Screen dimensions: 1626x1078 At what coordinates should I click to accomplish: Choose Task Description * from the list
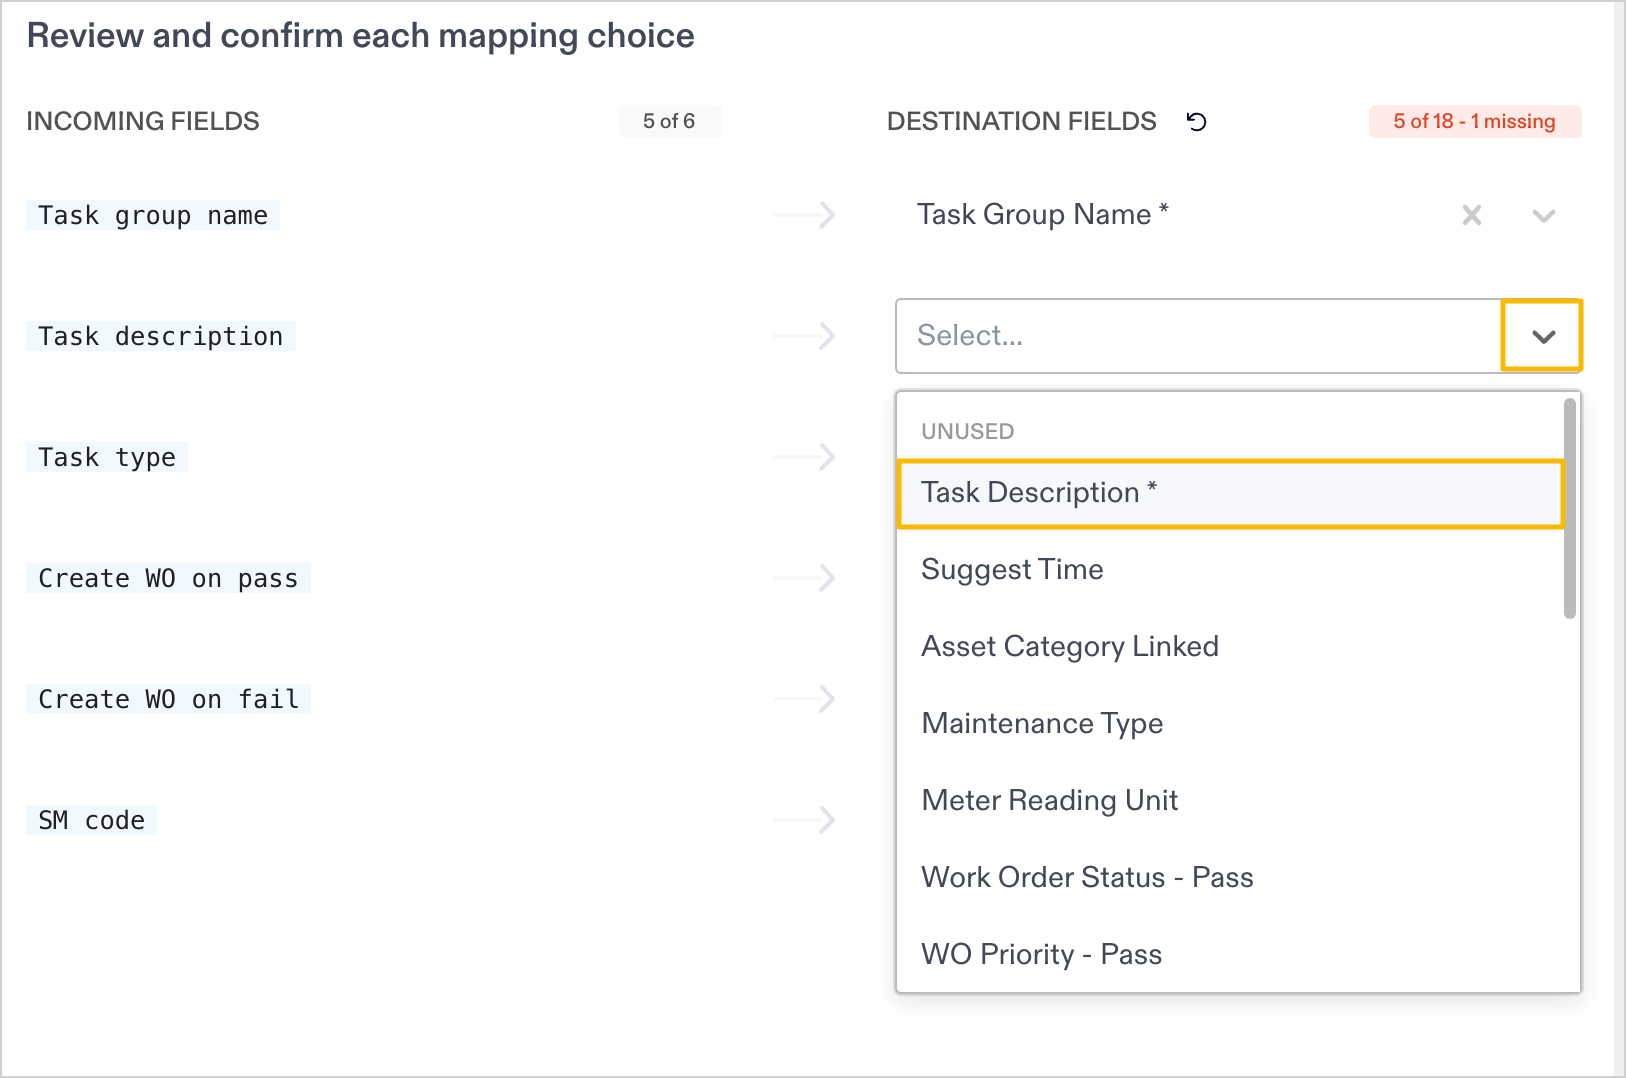click(1230, 493)
